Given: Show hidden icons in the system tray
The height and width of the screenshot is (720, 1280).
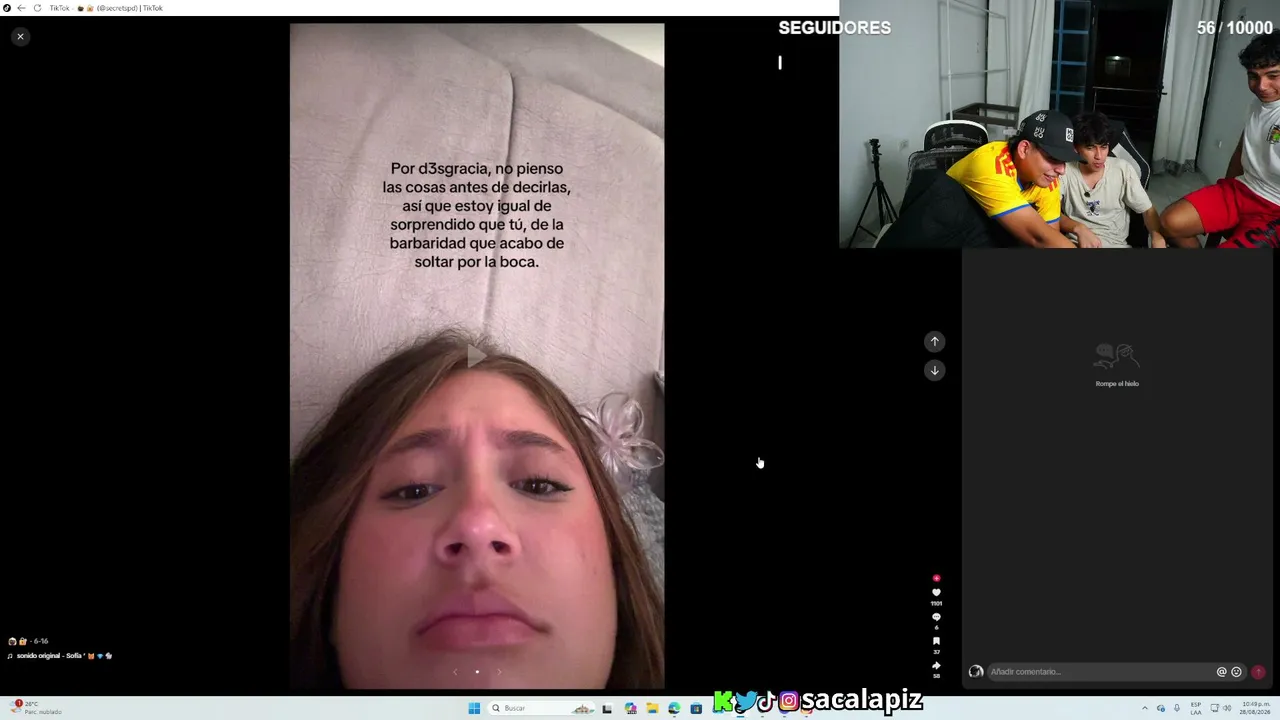Looking at the screenshot, I should point(1145,708).
